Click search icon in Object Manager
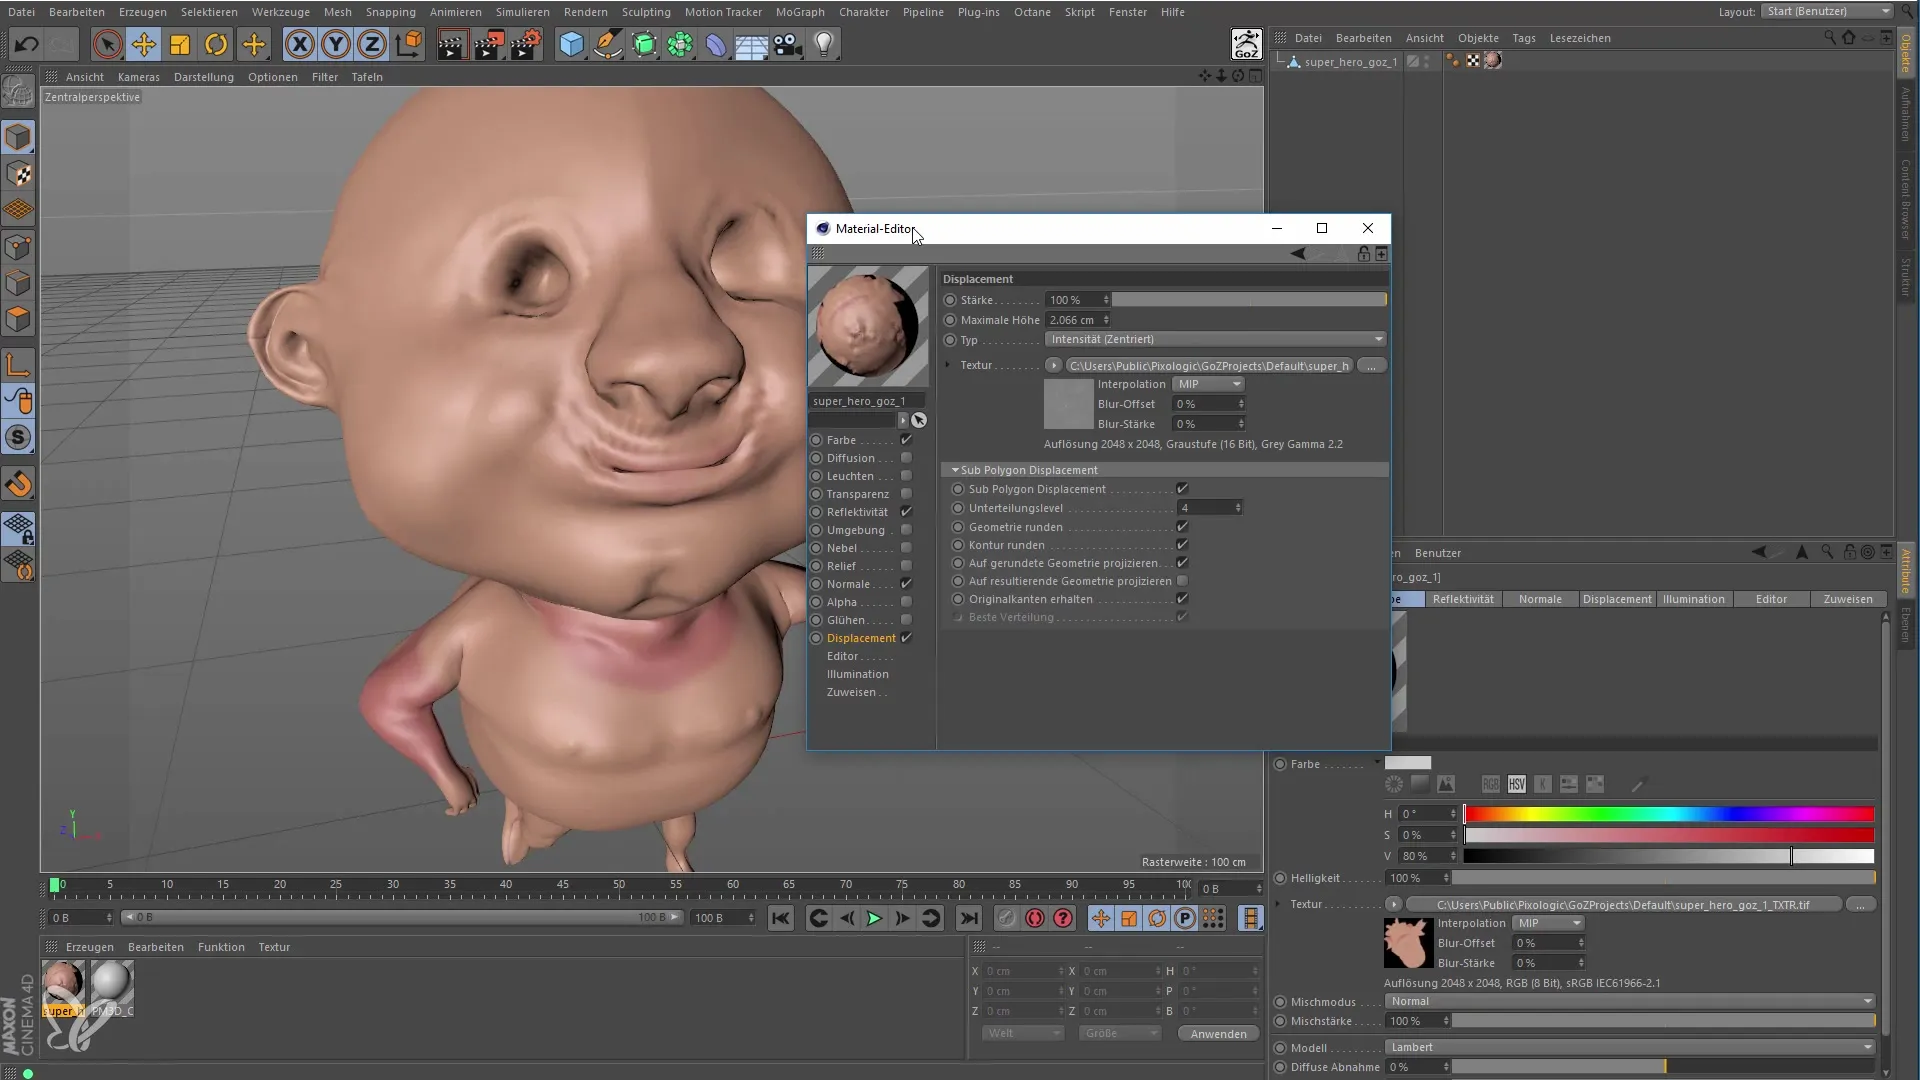 click(1830, 38)
